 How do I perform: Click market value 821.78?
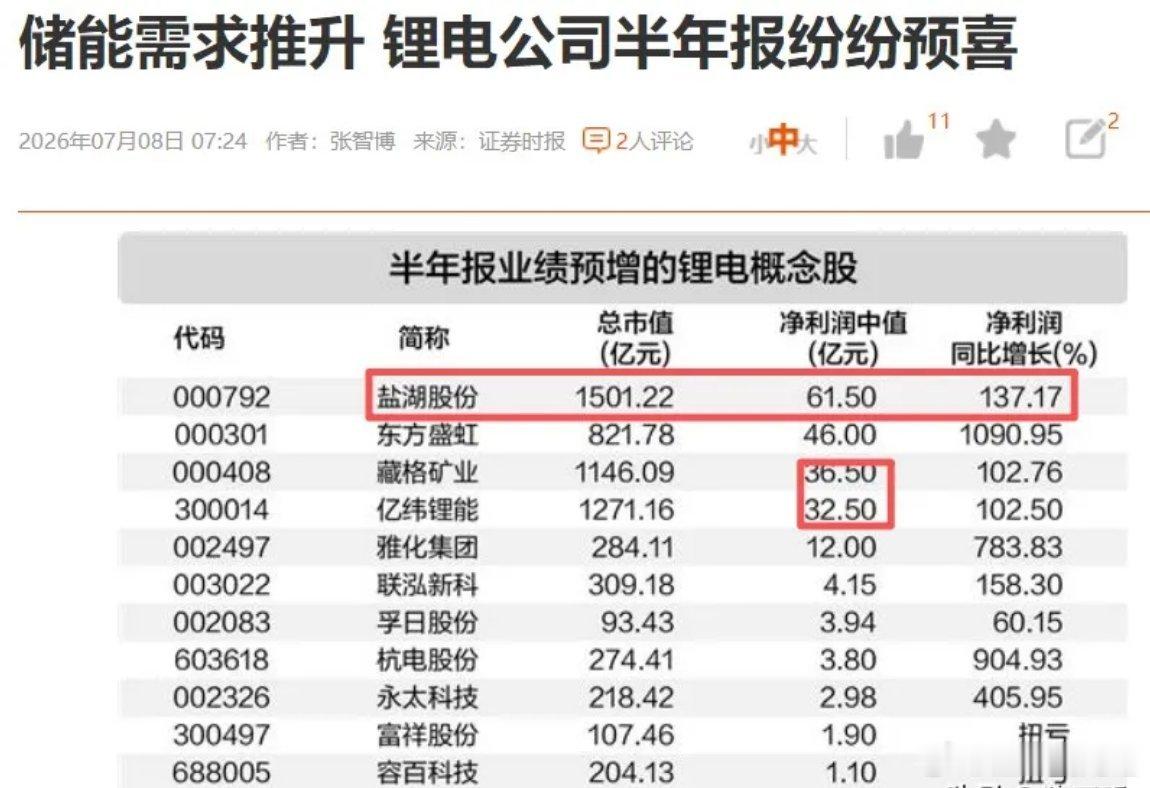[x=631, y=435]
